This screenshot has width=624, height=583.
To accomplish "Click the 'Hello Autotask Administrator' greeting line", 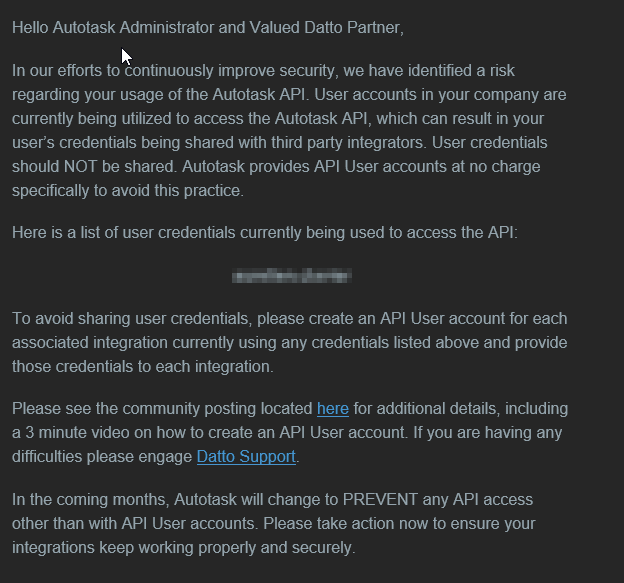I will [208, 27].
